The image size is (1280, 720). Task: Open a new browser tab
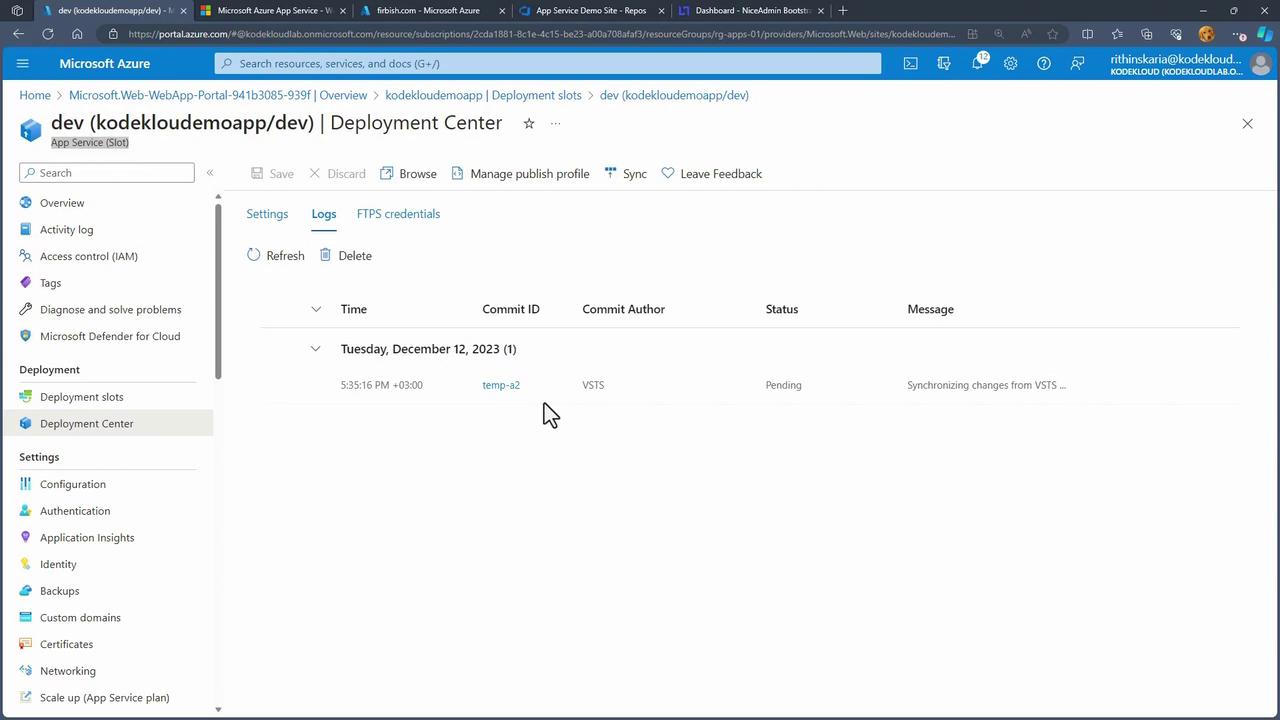coord(843,11)
